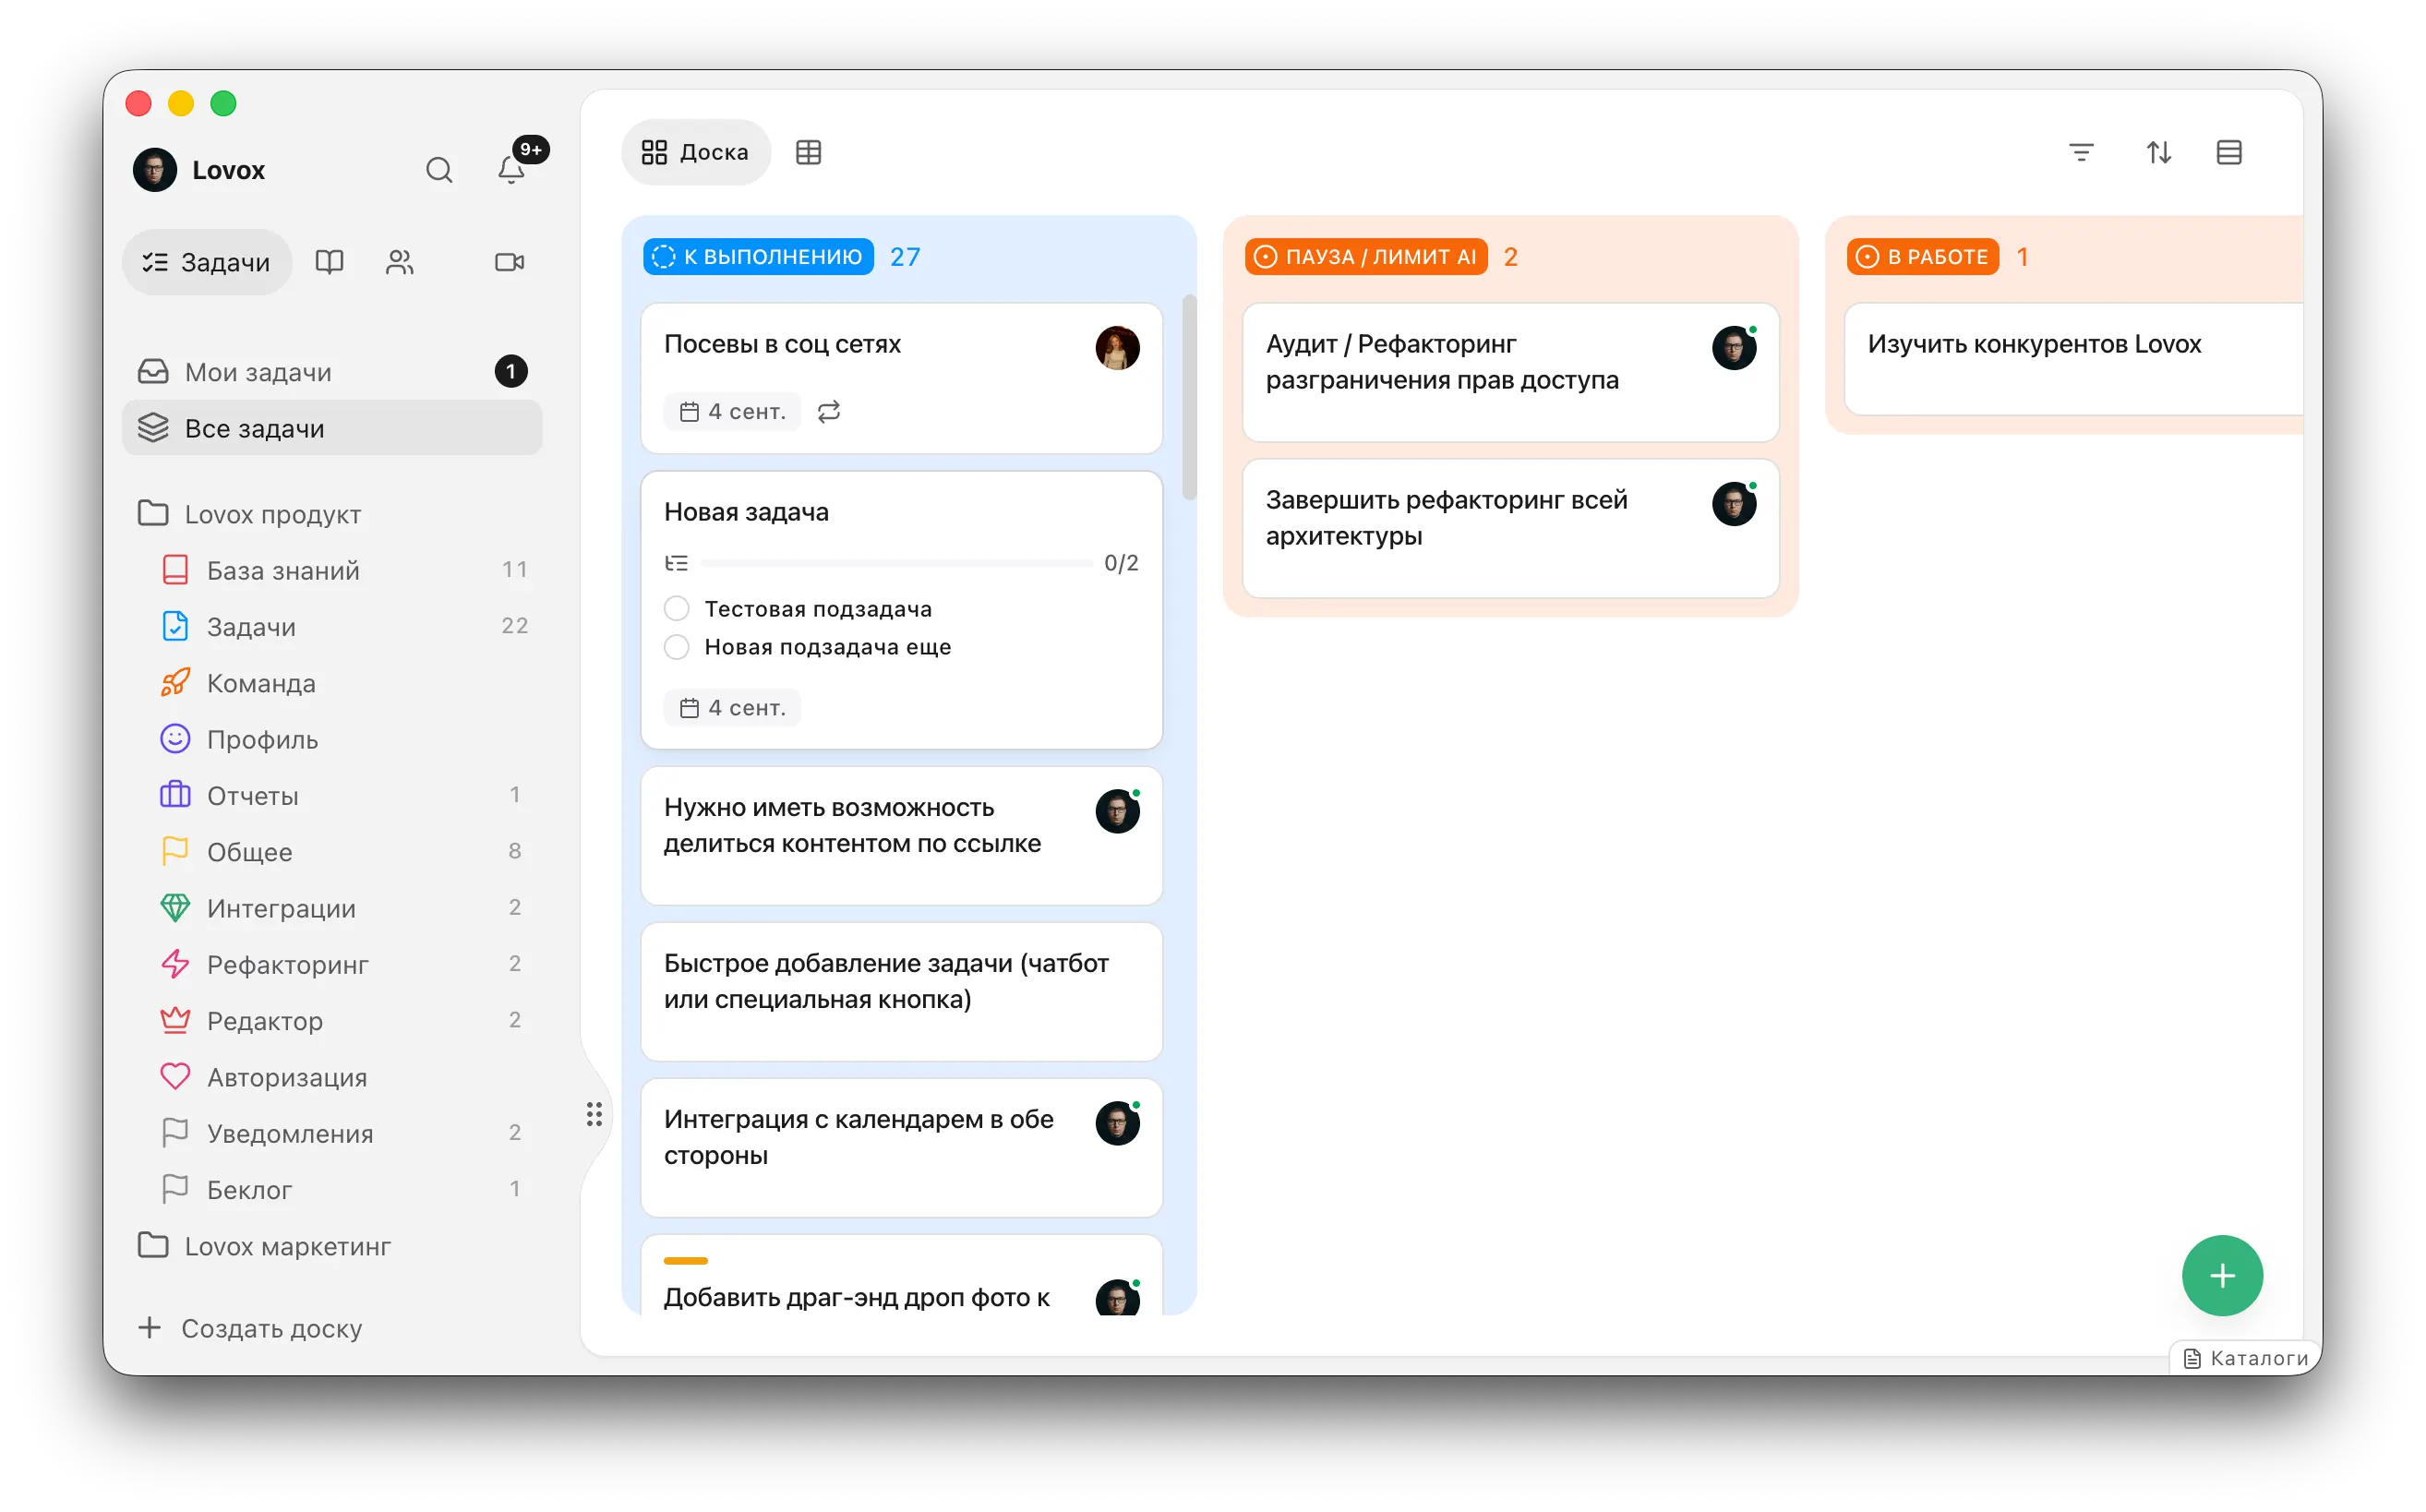2426x1512 pixels.
Task: Check off Тестовая подзадача subtask
Action: [x=677, y=609]
